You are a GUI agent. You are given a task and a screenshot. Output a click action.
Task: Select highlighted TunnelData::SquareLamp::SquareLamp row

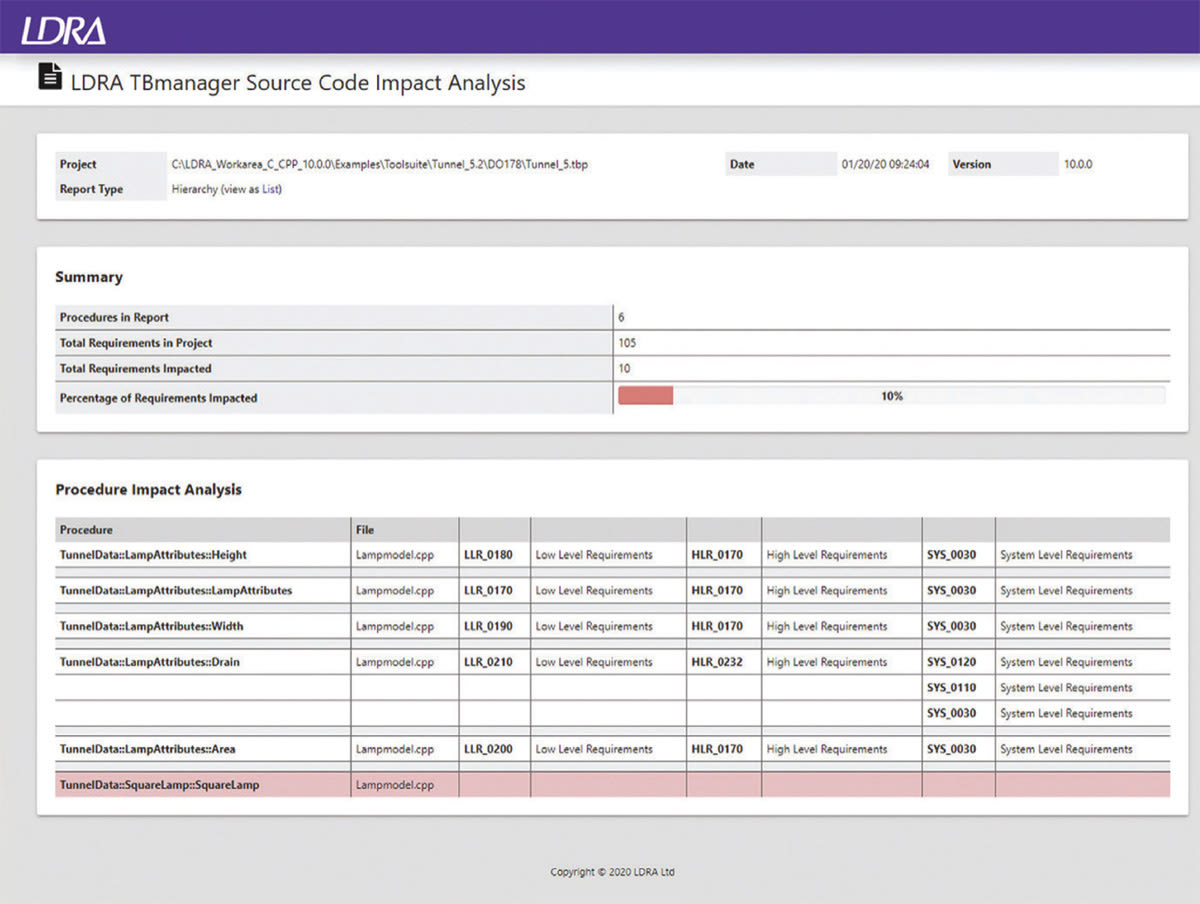(612, 785)
